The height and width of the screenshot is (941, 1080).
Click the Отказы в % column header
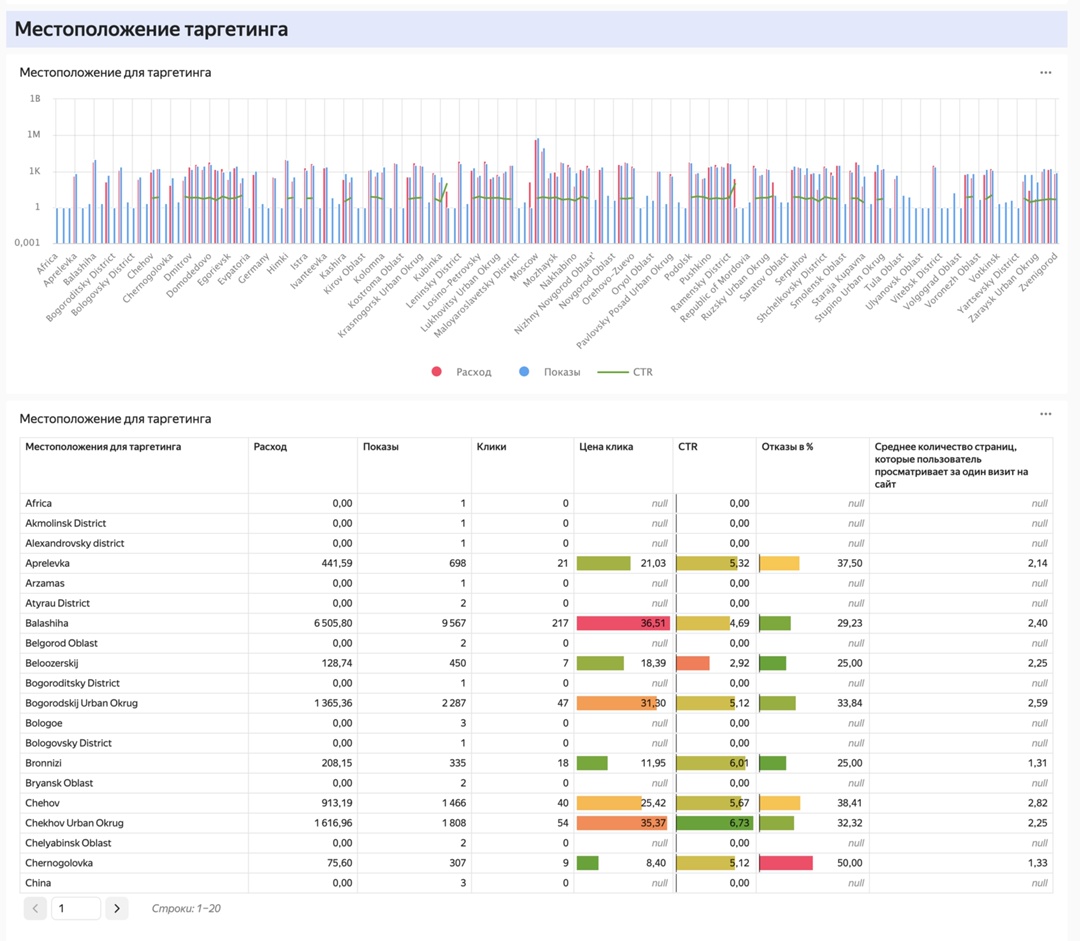coord(787,447)
